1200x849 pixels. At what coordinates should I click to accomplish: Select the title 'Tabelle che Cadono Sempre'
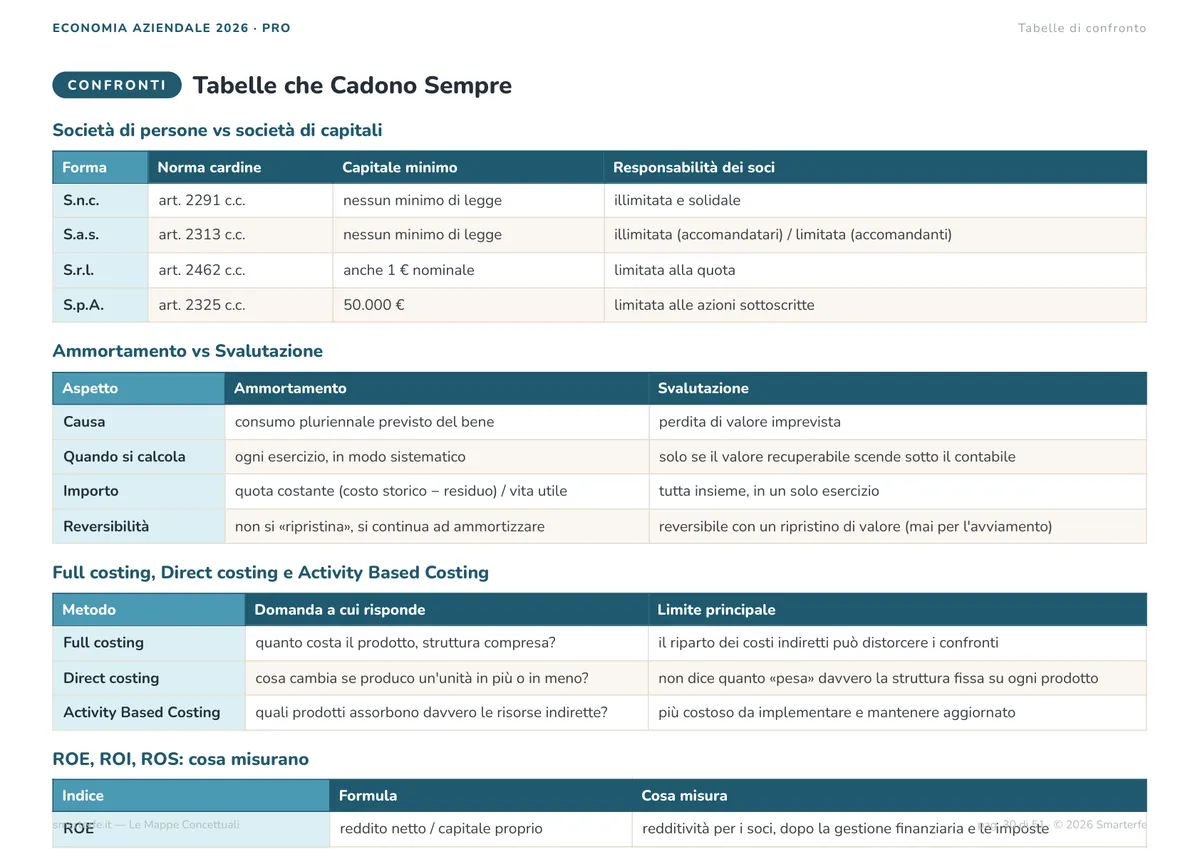352,85
